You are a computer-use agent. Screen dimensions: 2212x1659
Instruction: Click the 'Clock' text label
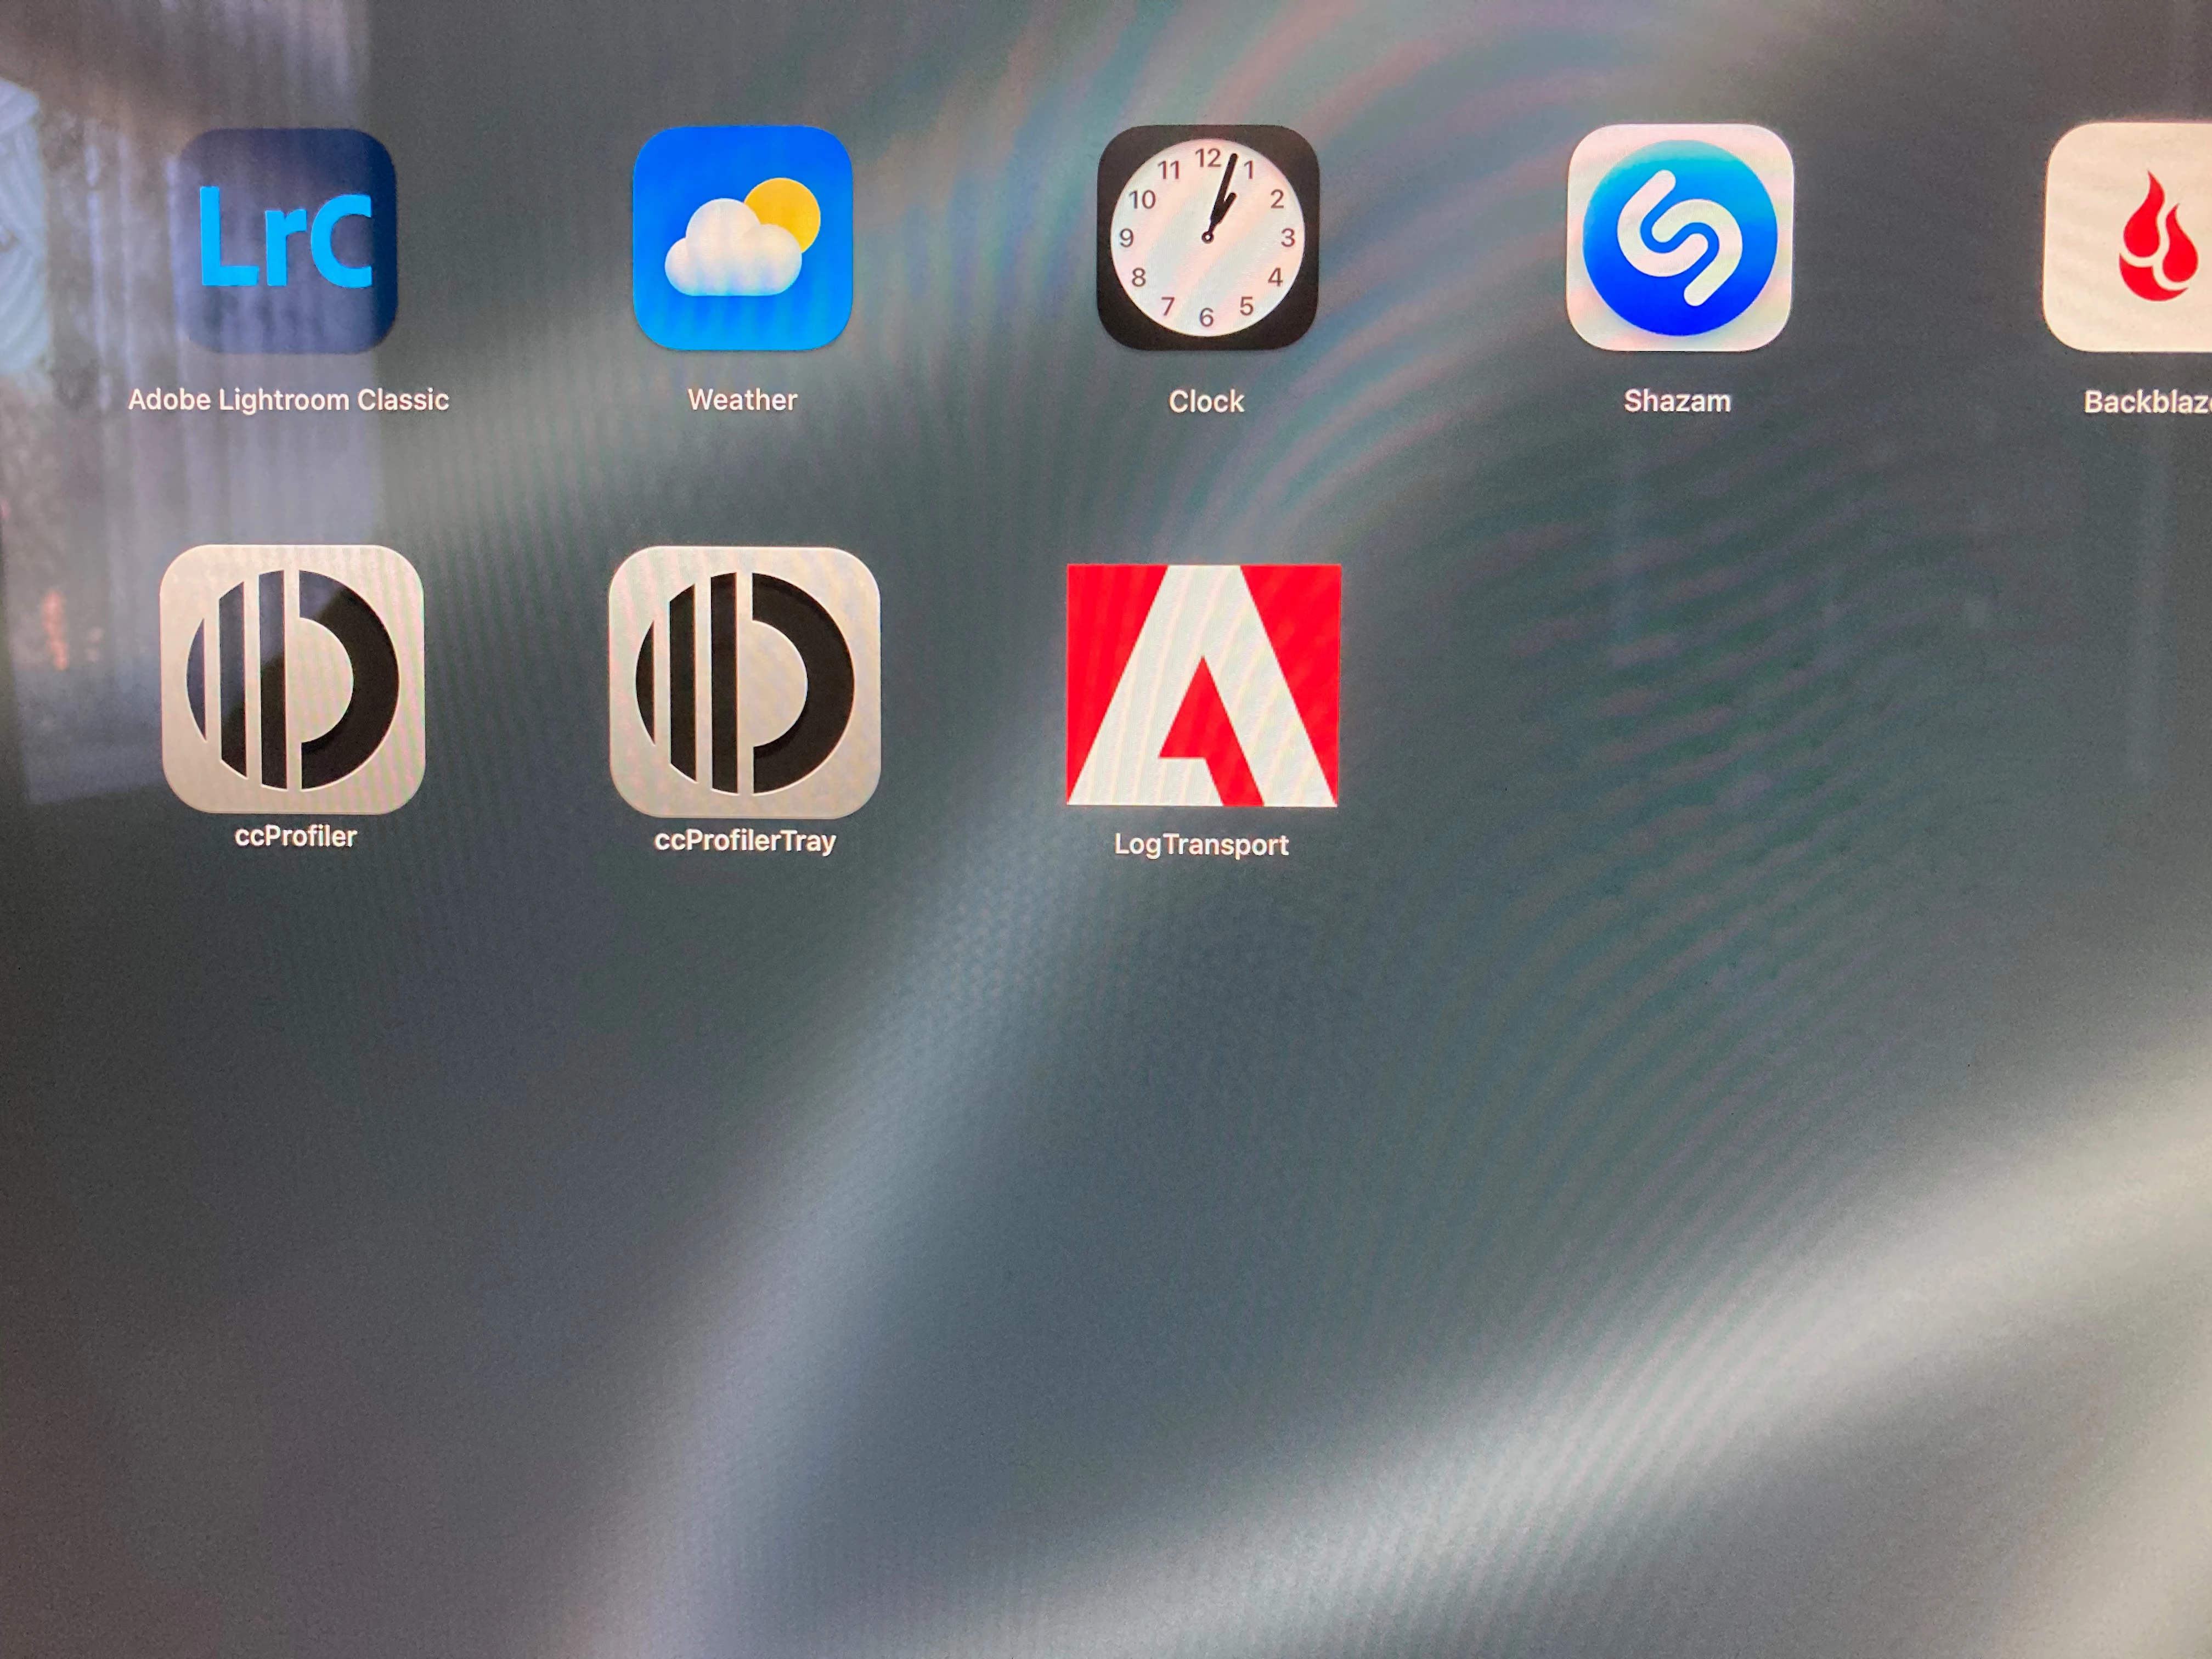tap(1206, 402)
